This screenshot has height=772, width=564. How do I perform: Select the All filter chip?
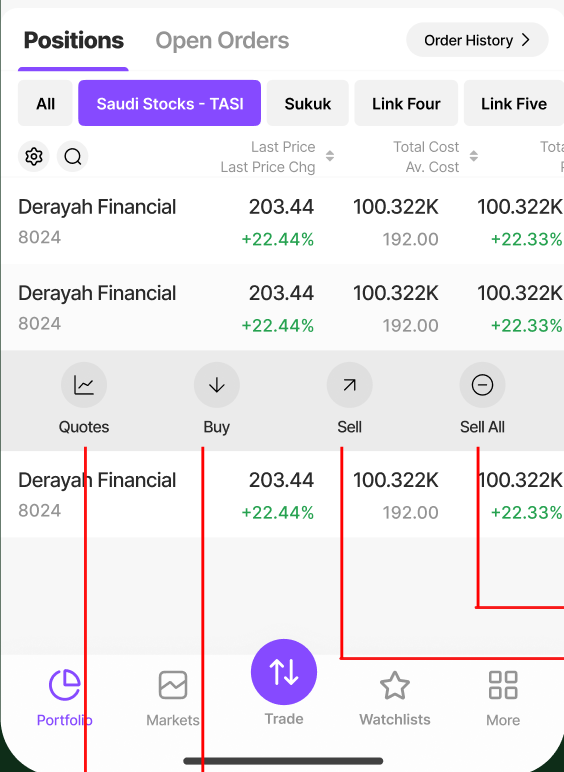point(45,103)
